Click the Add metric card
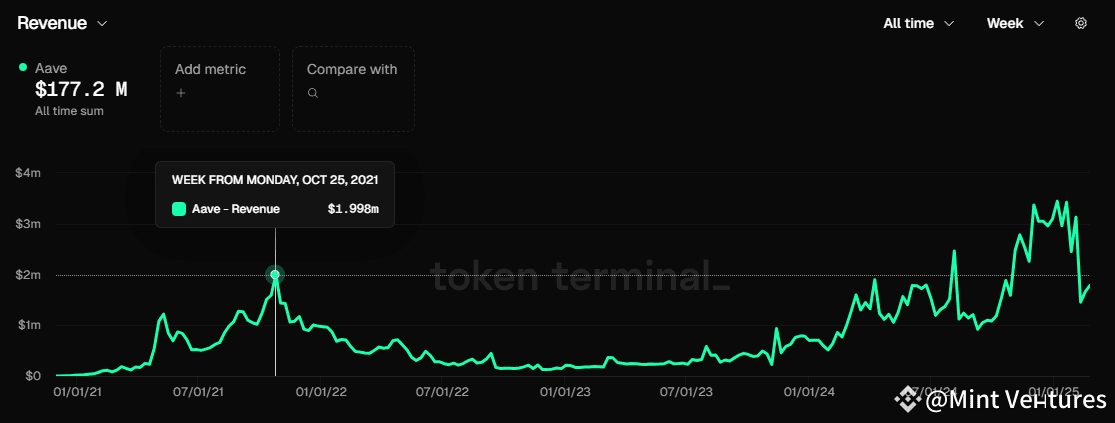The height and width of the screenshot is (423, 1115). 220,88
